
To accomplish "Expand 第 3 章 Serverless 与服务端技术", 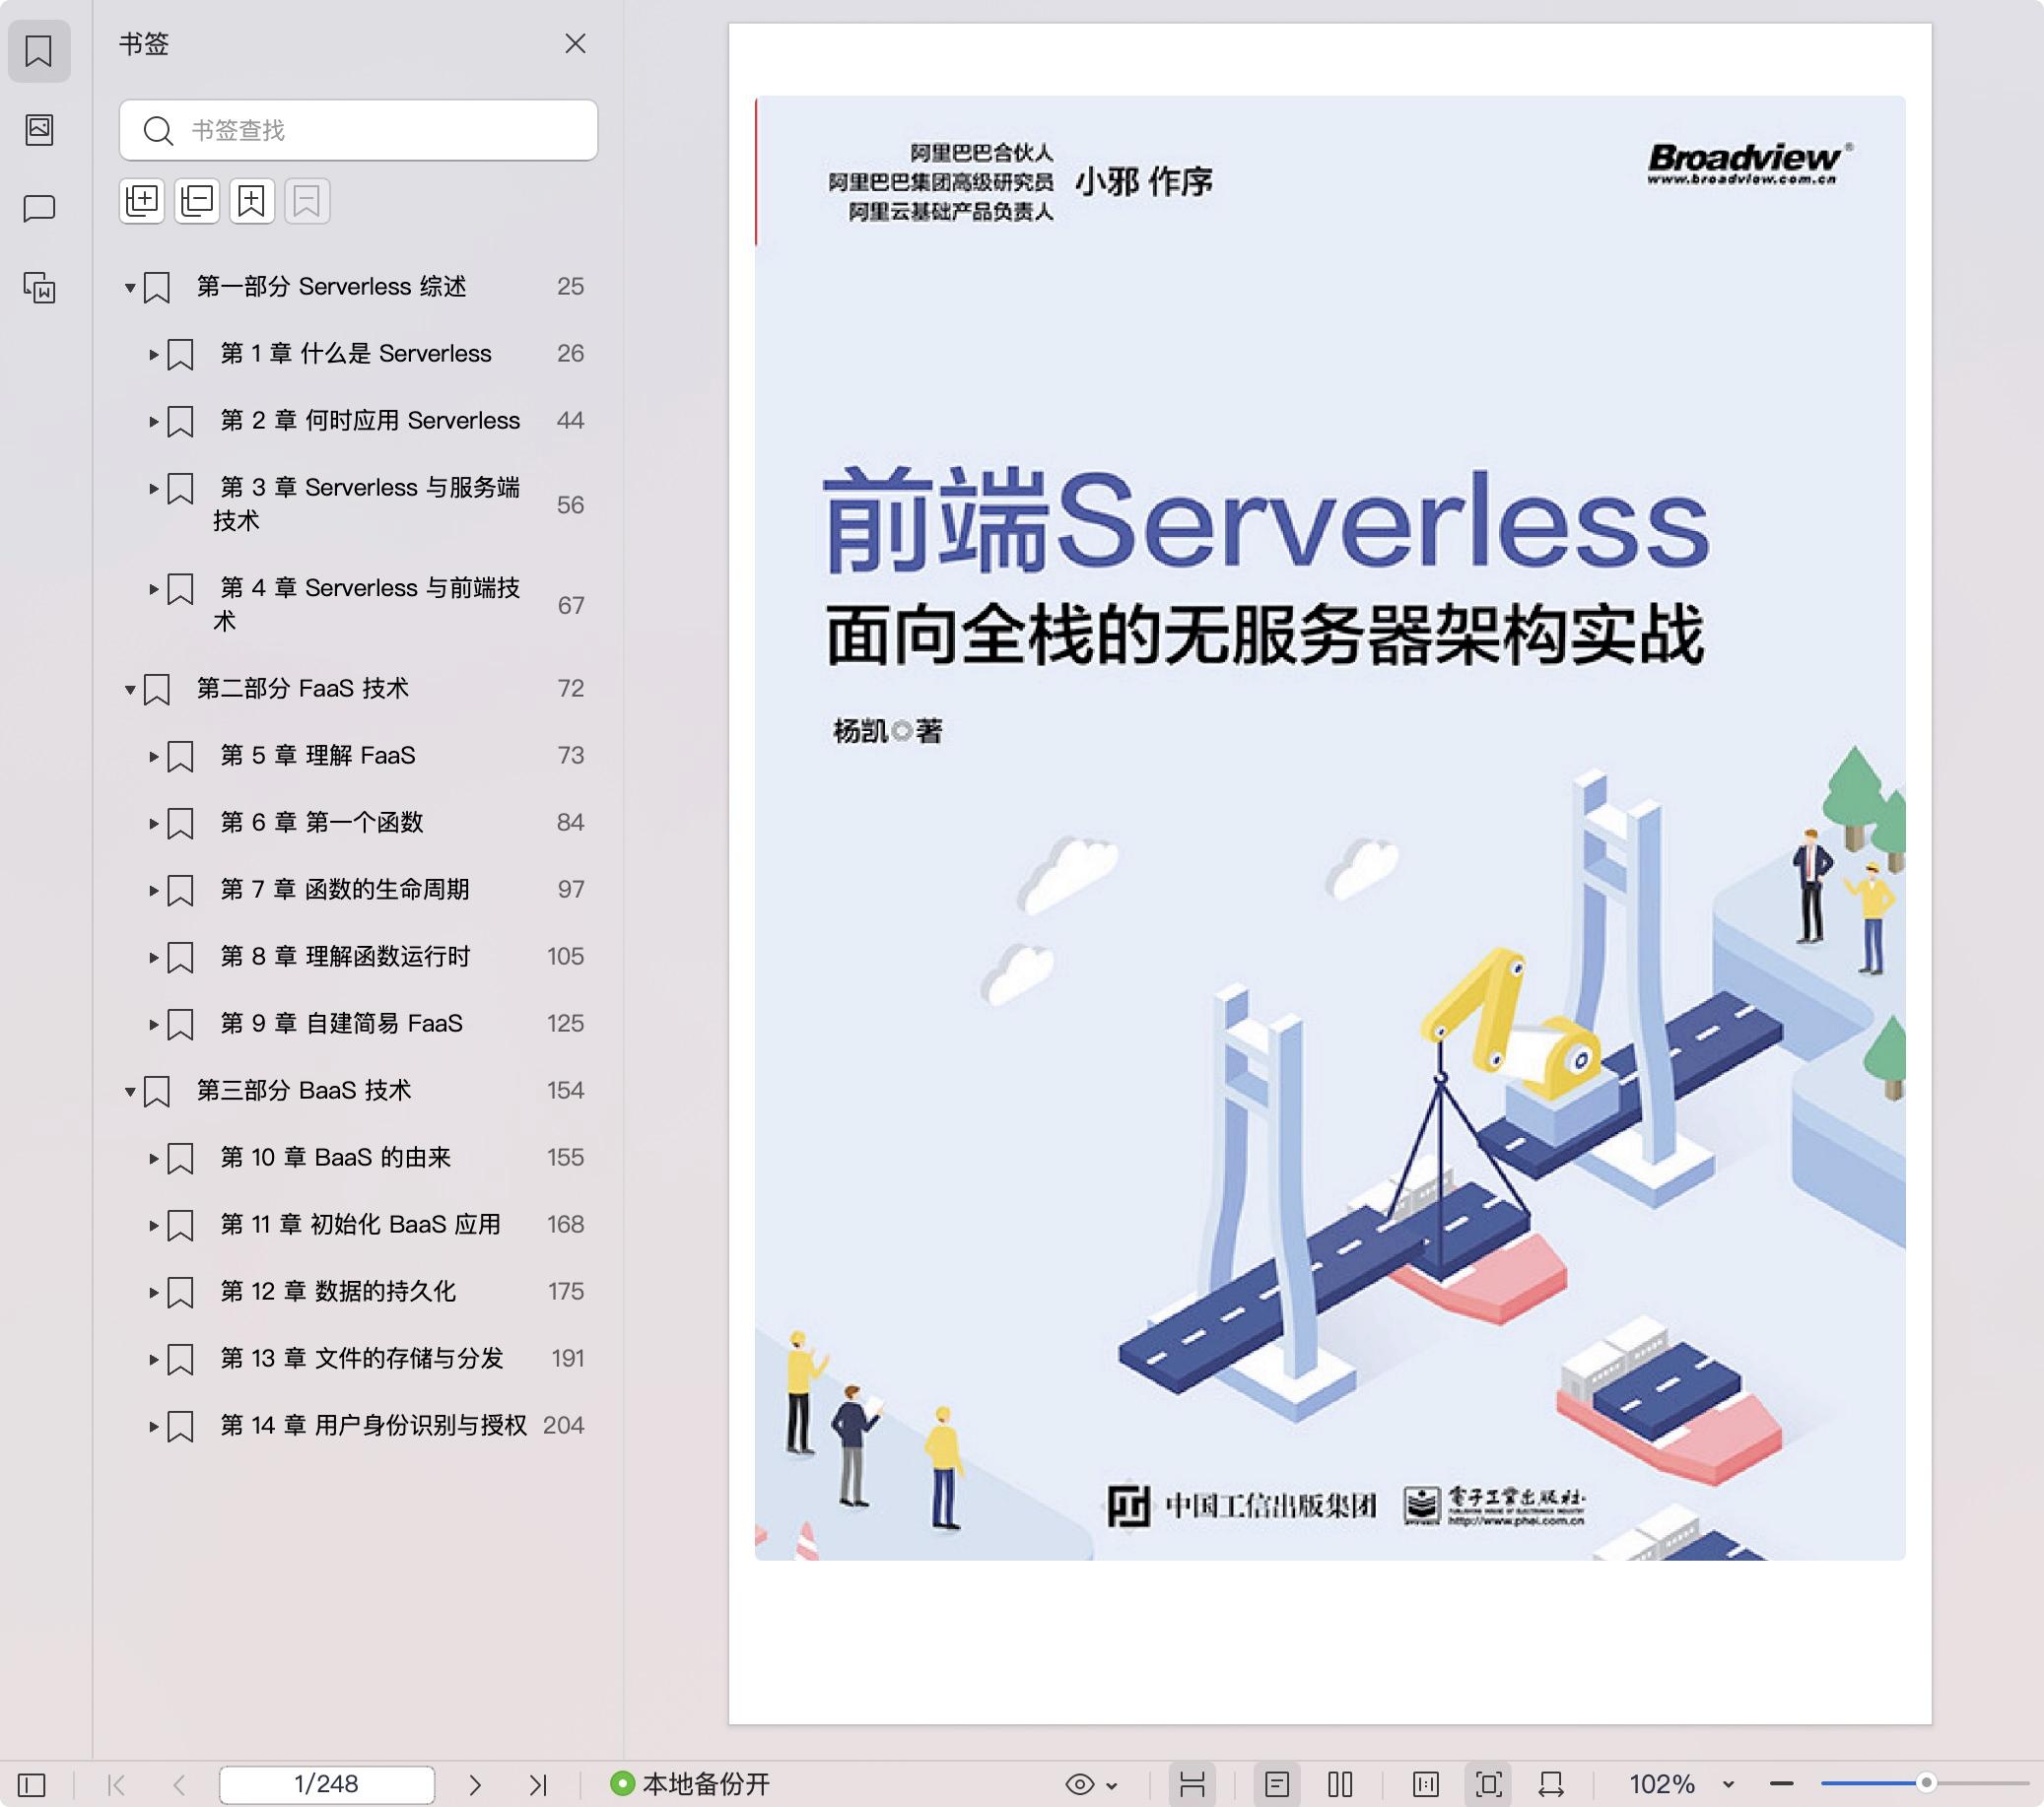I will click(x=154, y=489).
